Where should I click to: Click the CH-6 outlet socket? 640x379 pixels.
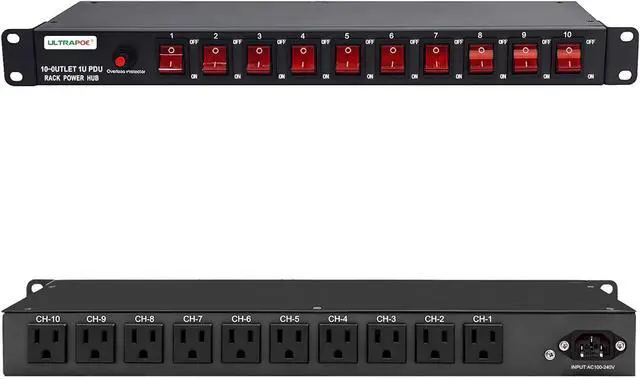pyautogui.click(x=241, y=344)
